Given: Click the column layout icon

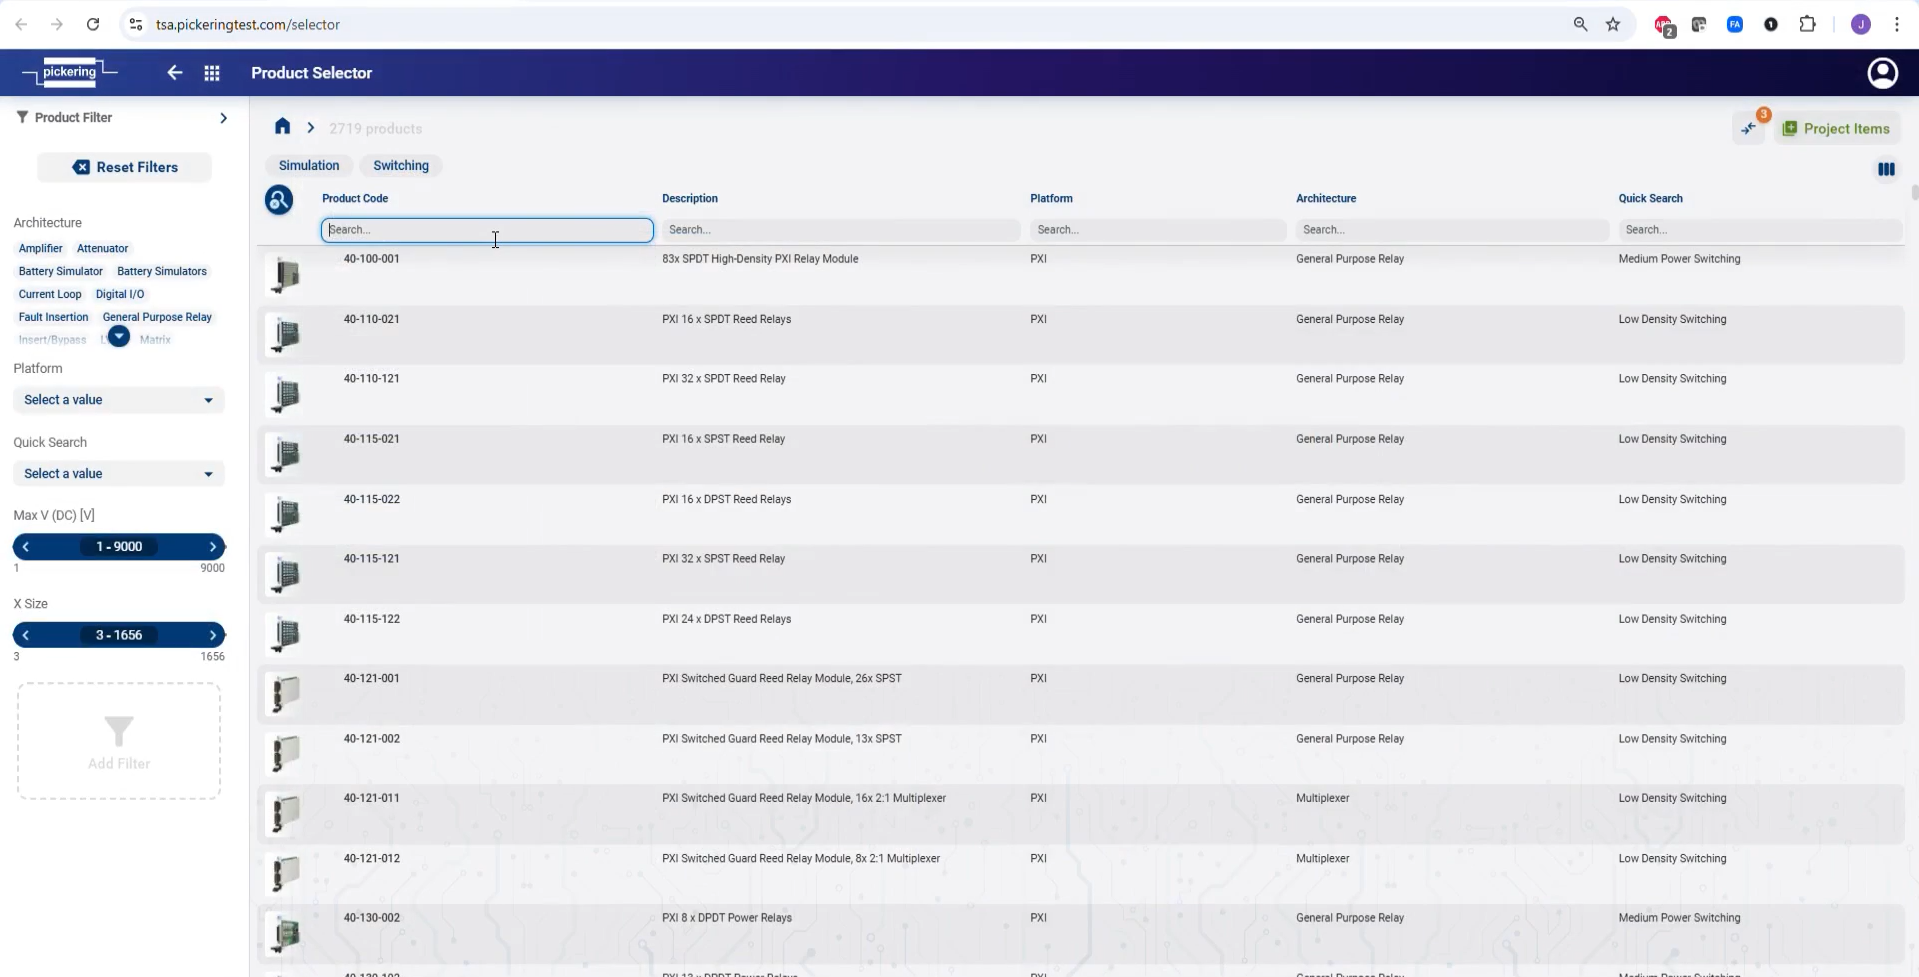Looking at the screenshot, I should point(1886,170).
